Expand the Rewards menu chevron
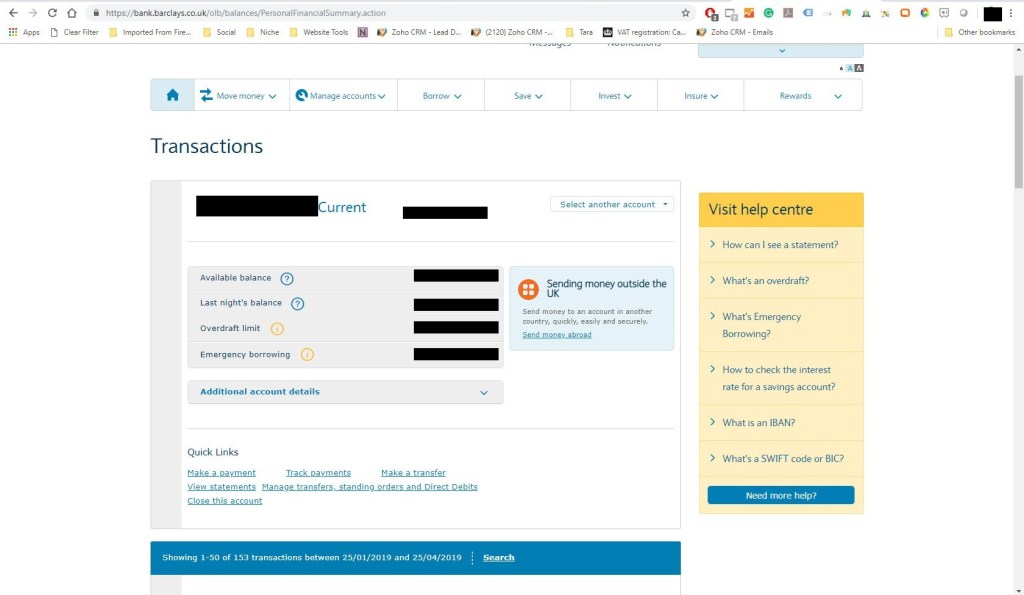The image size is (1024, 595). tap(838, 96)
